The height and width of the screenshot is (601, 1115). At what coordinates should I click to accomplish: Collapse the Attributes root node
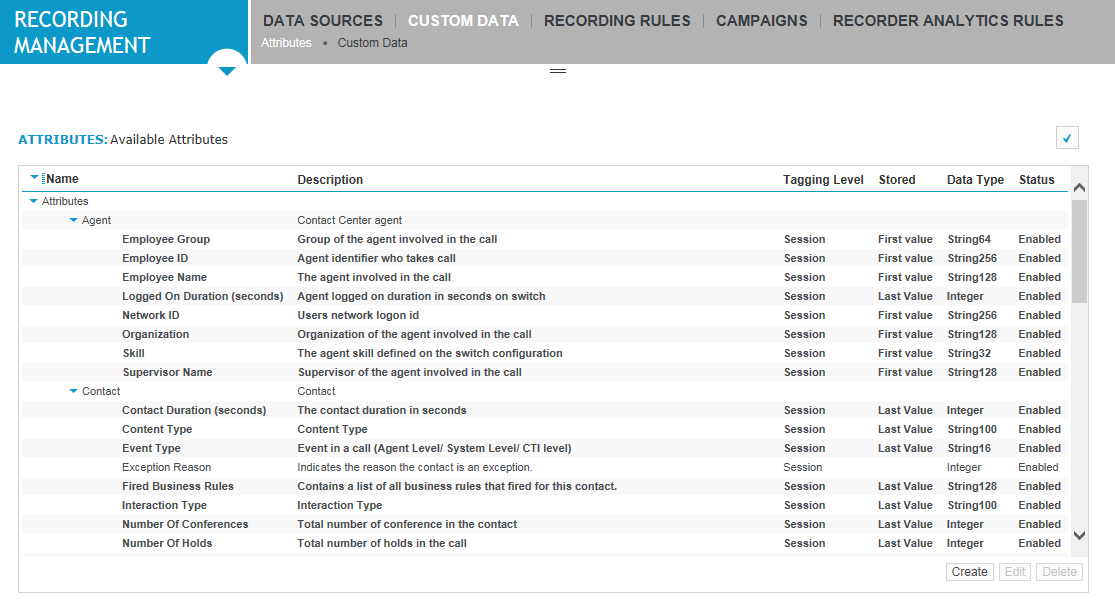point(31,200)
